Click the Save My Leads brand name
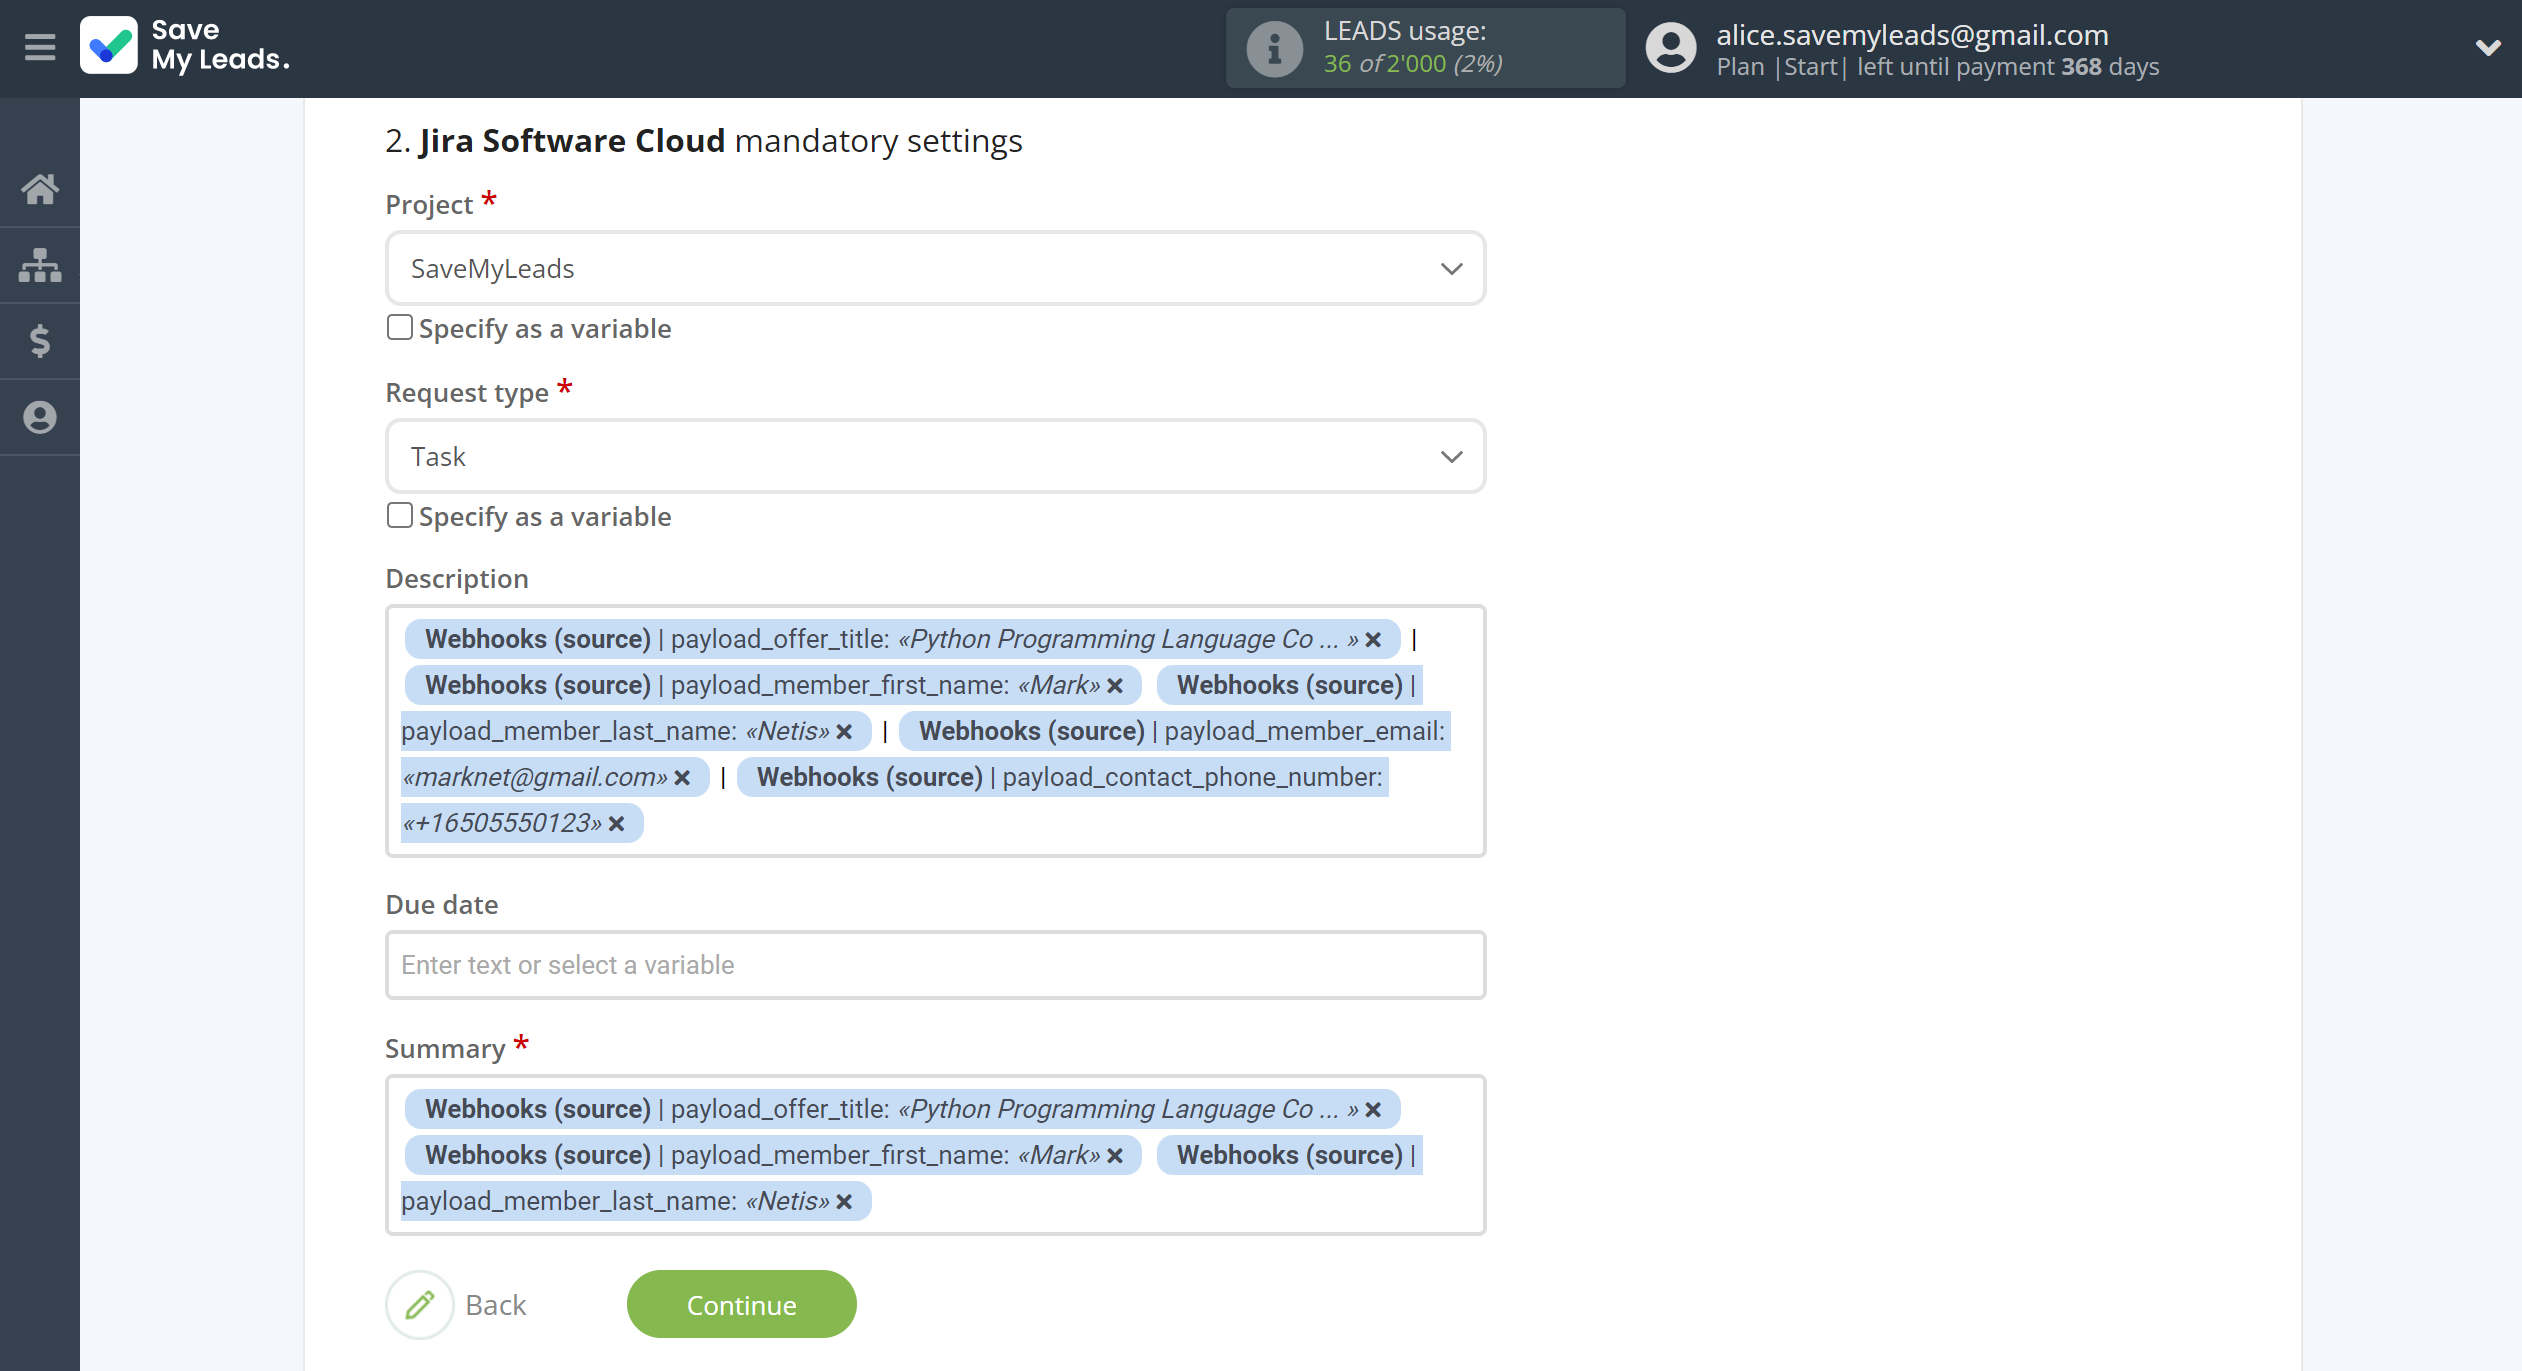 point(220,45)
